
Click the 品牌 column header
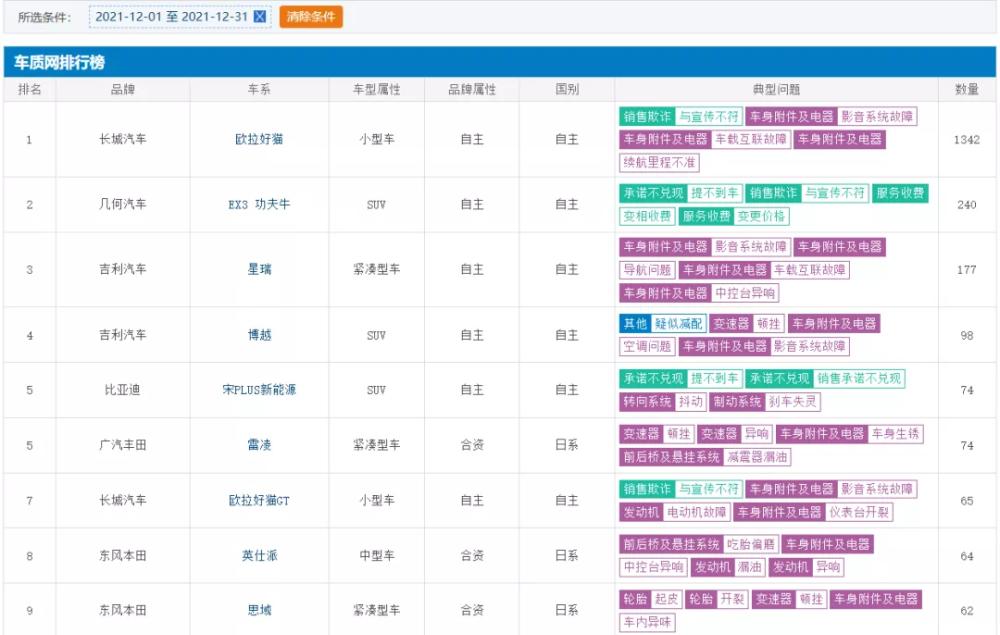tap(122, 89)
